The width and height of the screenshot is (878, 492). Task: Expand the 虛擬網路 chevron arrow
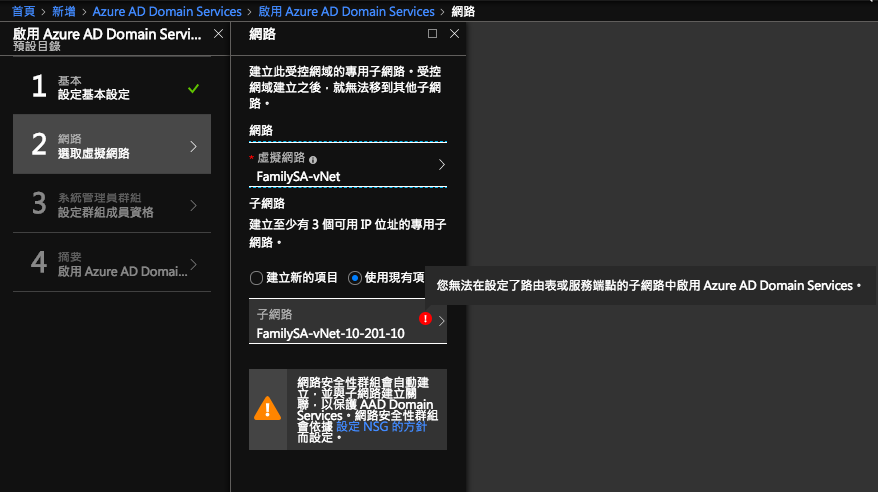(442, 165)
